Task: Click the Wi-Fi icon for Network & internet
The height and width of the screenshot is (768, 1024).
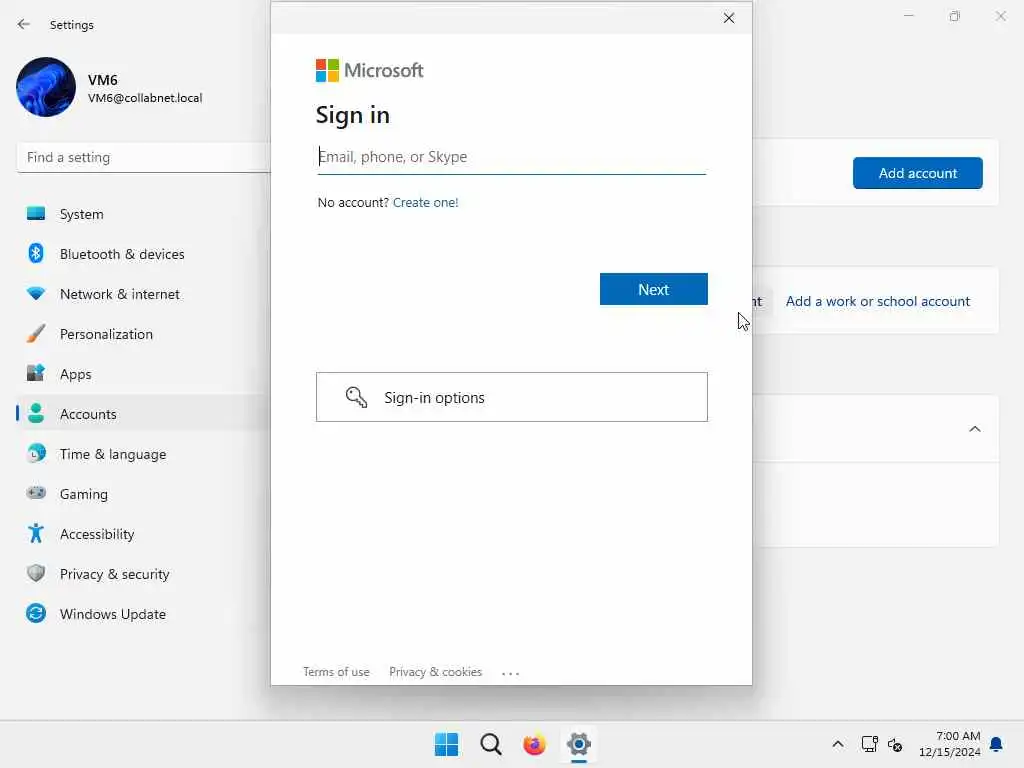Action: (36, 294)
